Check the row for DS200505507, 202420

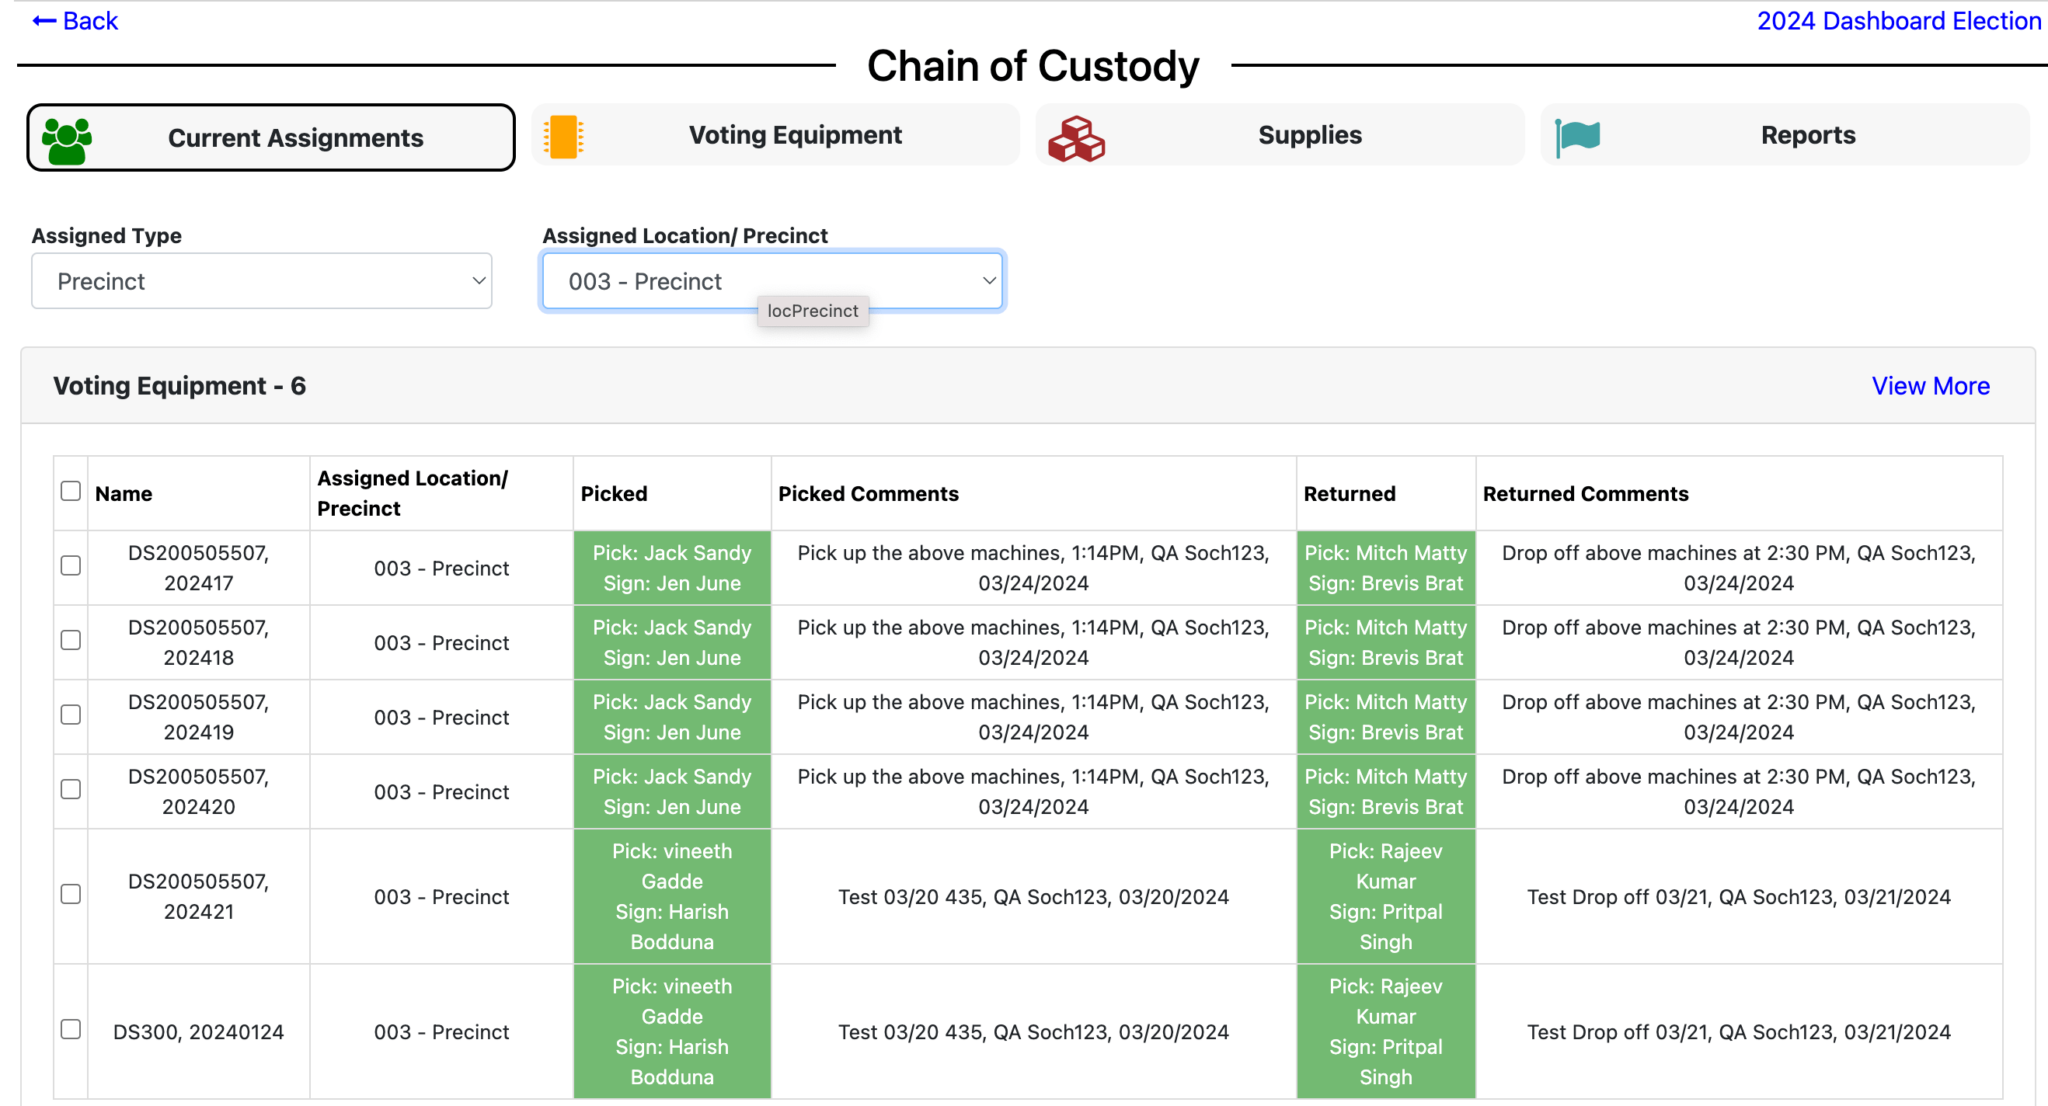[71, 790]
